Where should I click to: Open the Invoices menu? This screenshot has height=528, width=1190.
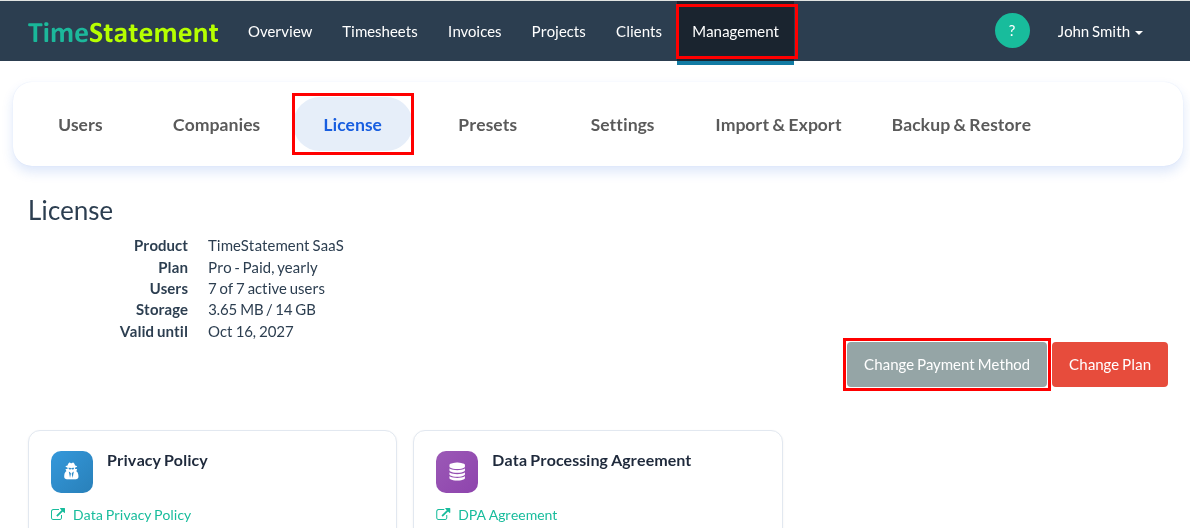pos(474,32)
